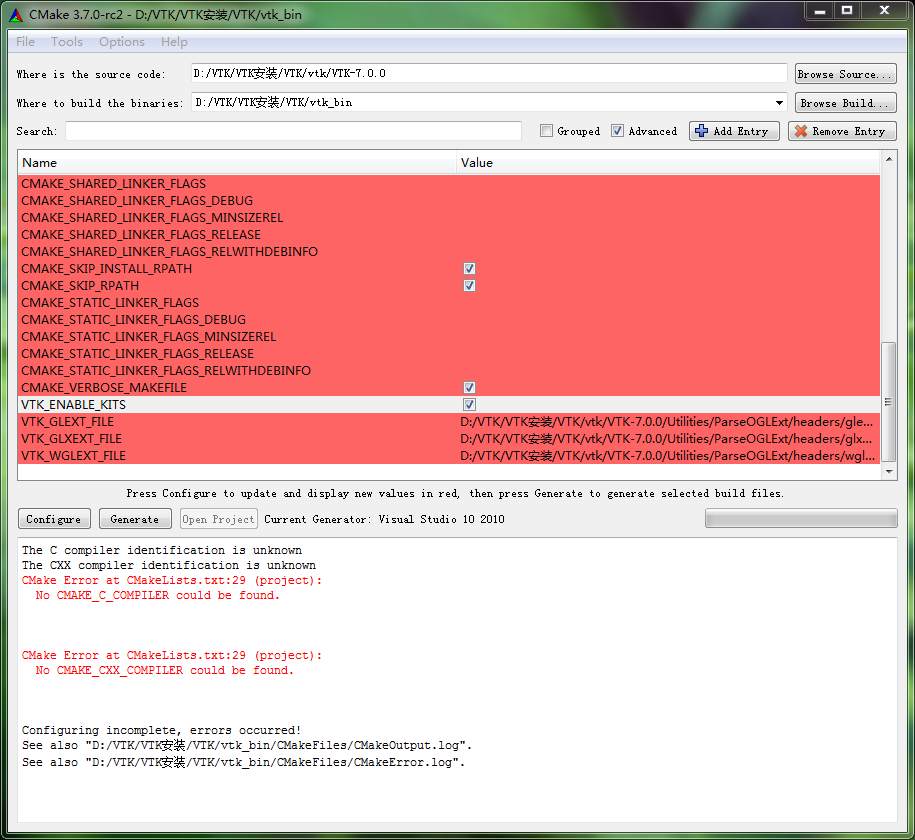The image size is (915, 840).
Task: Click the Browse Build button
Action: point(846,103)
